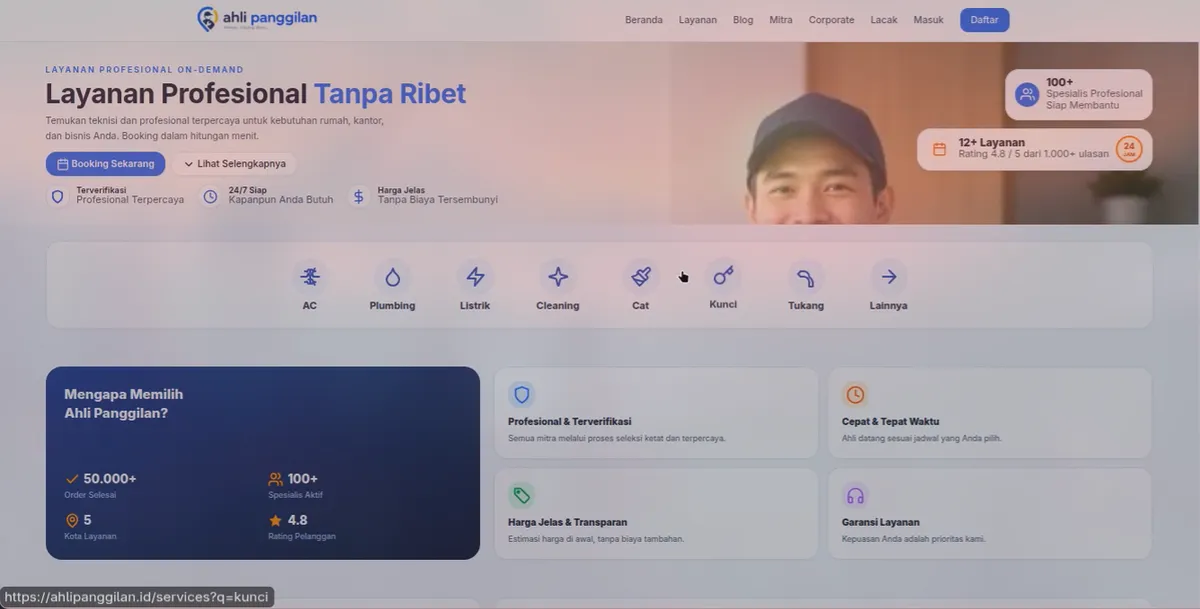Click the Layanan Profesional Tanpa Ribet heading
Screen dimensions: 1200x609
256,94
